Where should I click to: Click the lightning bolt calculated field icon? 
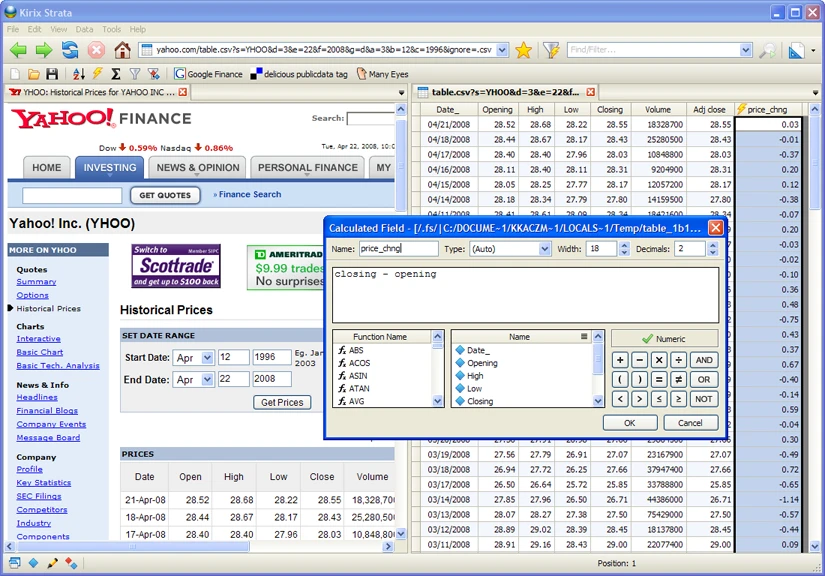97,74
